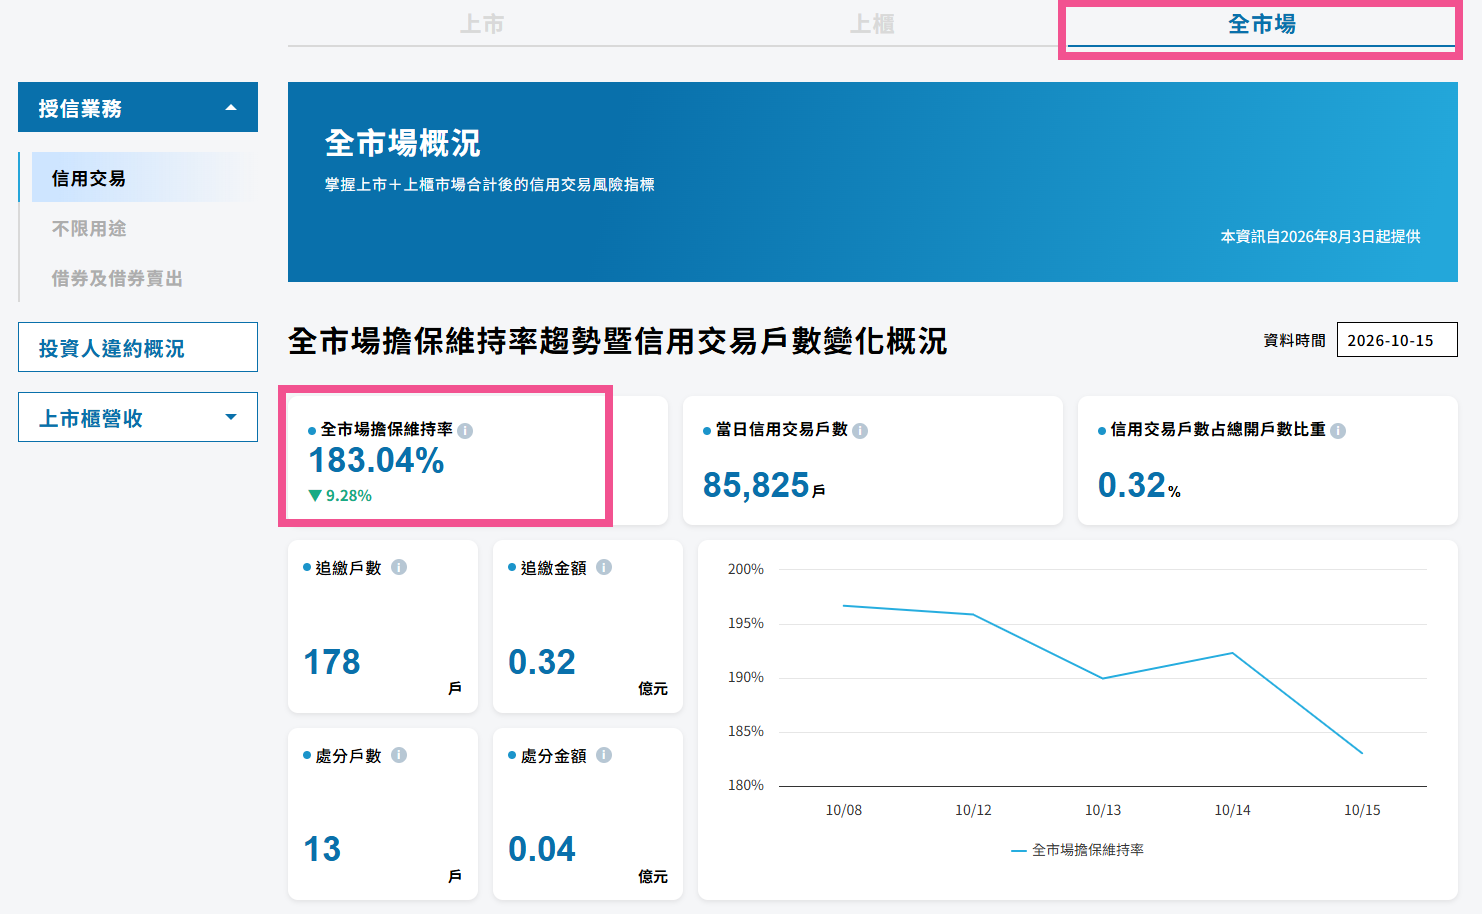This screenshot has width=1482, height=914.
Task: Open the 資料時間 date picker field
Action: pos(1397,340)
